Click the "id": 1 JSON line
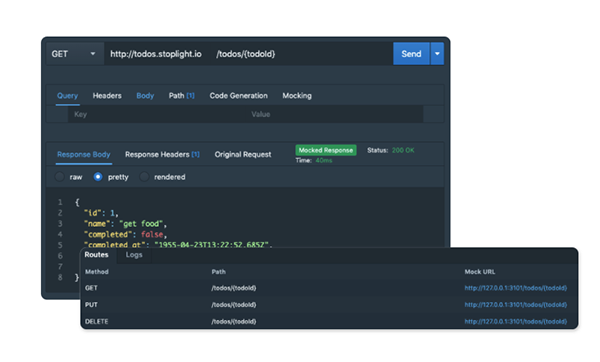This screenshot has height=362, width=600. coord(101,213)
